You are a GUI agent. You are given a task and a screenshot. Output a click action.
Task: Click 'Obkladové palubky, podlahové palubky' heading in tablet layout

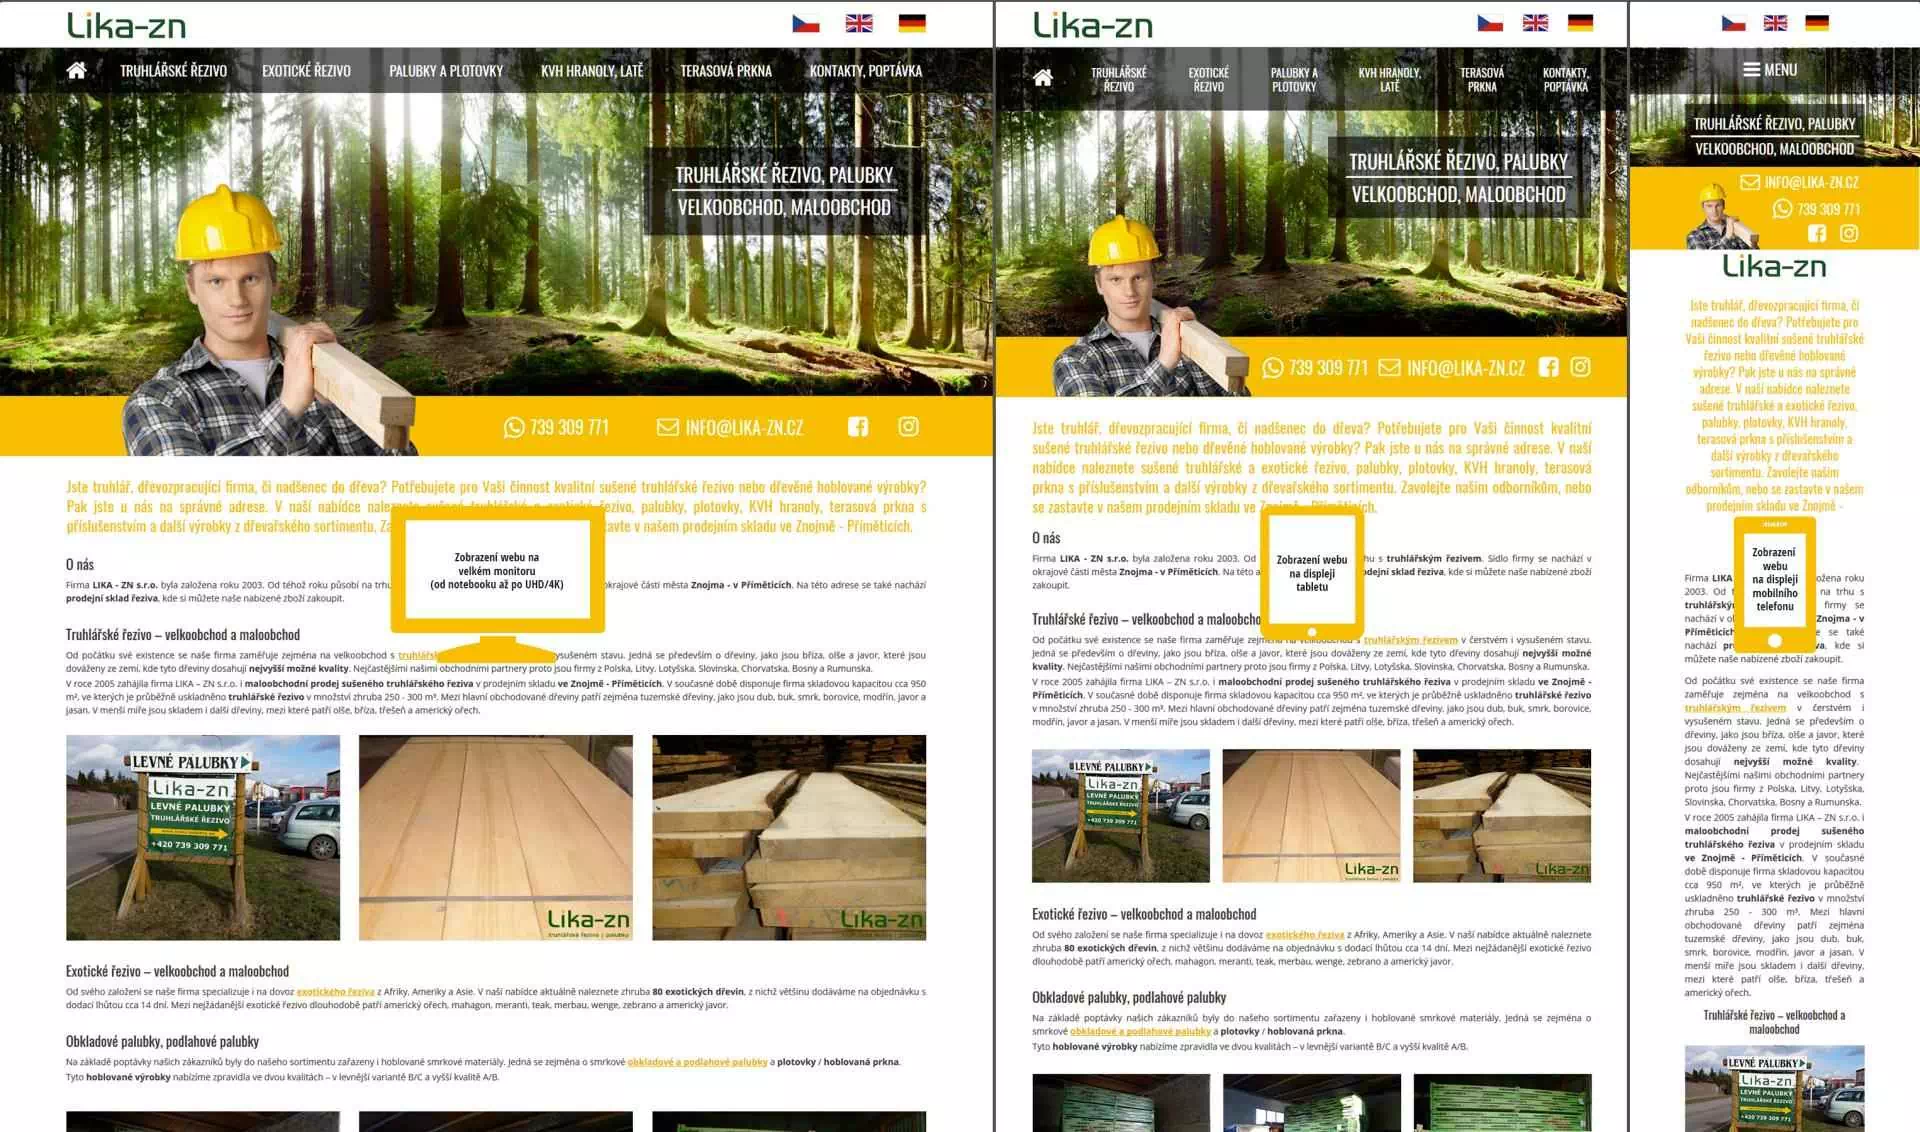point(1129,997)
